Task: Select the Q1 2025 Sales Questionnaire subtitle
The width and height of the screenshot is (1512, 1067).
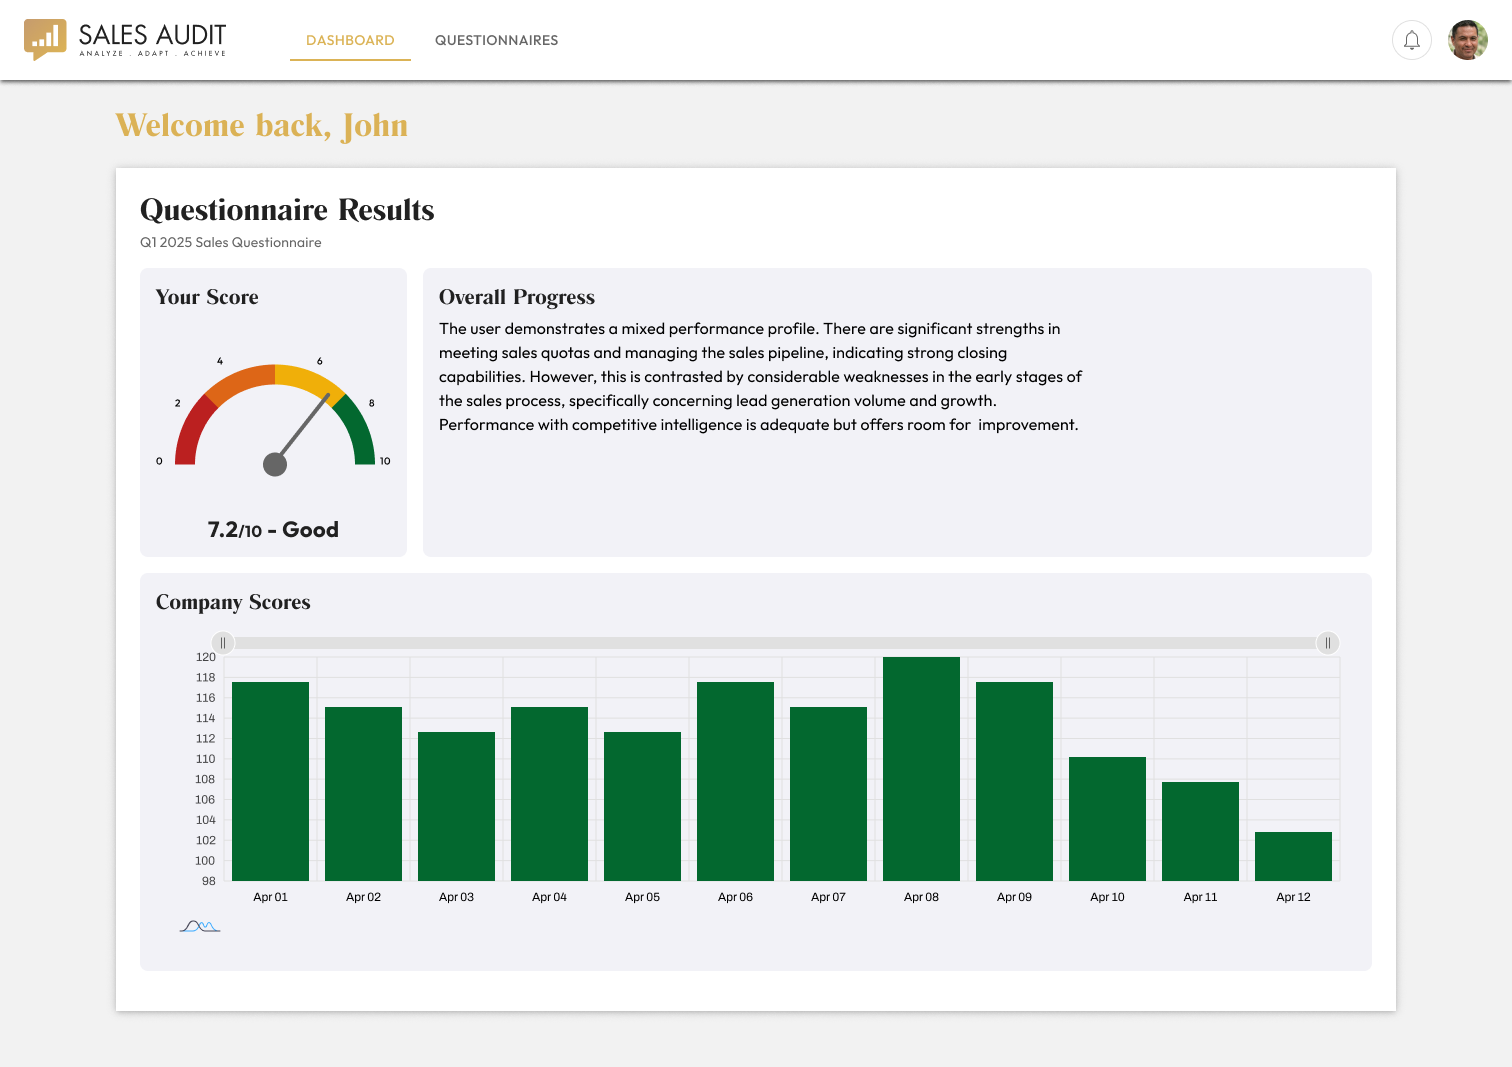Action: pyautogui.click(x=231, y=242)
